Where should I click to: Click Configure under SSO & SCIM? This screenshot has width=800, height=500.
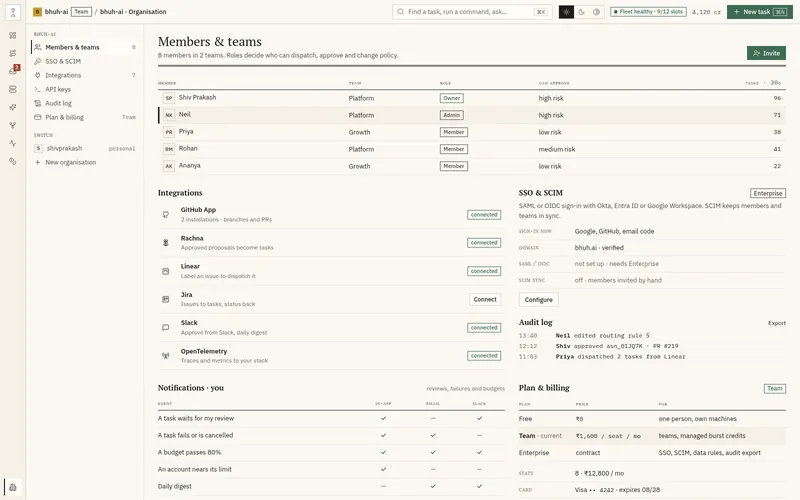pyautogui.click(x=538, y=299)
